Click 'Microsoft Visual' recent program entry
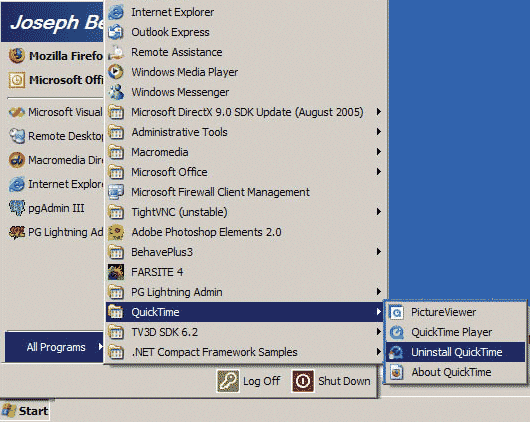 click(x=55, y=112)
